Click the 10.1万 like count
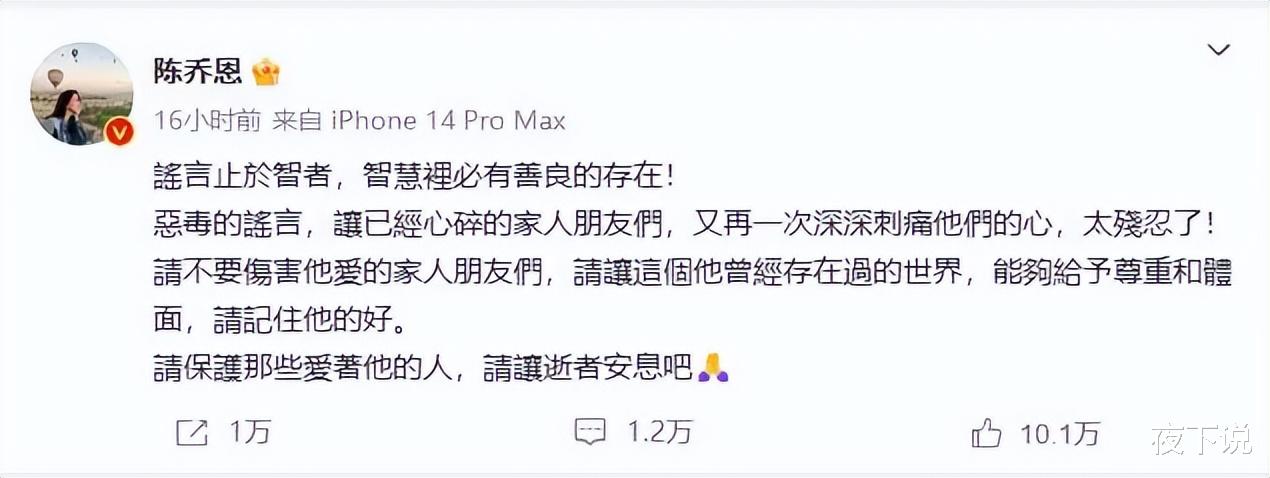 (x=1060, y=432)
